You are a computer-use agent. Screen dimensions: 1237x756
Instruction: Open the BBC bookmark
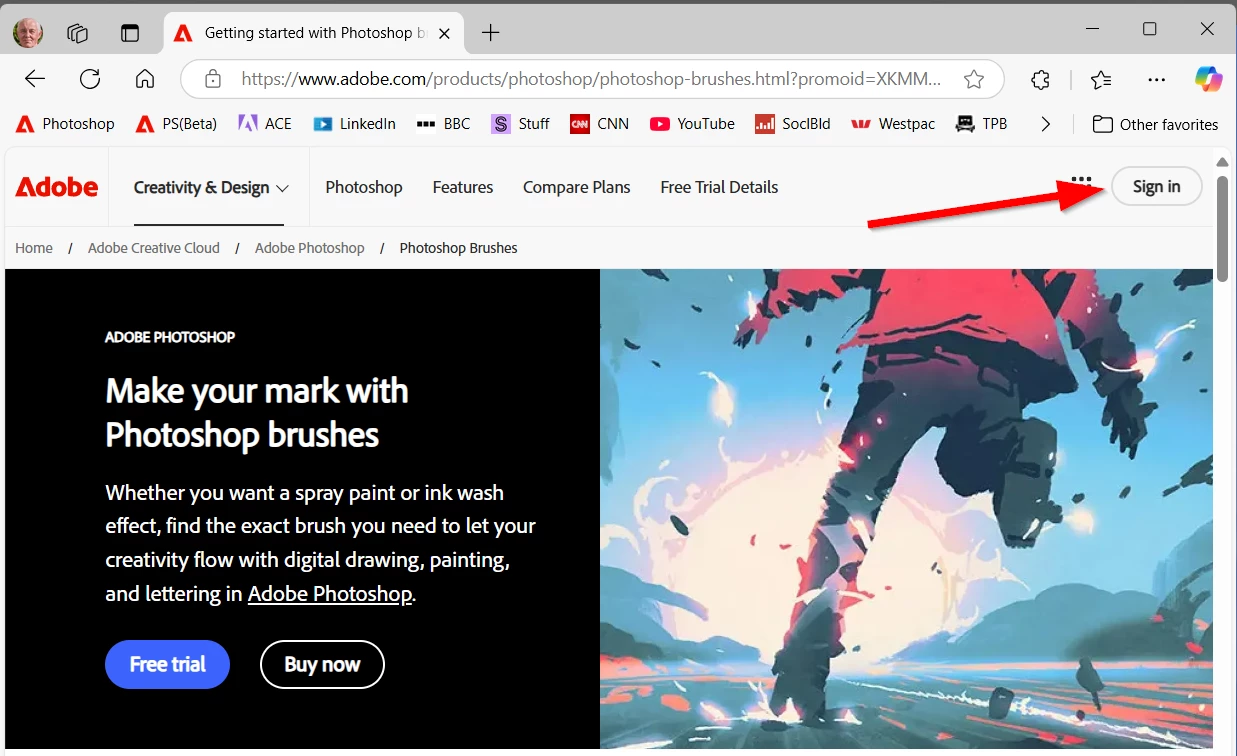click(x=444, y=124)
